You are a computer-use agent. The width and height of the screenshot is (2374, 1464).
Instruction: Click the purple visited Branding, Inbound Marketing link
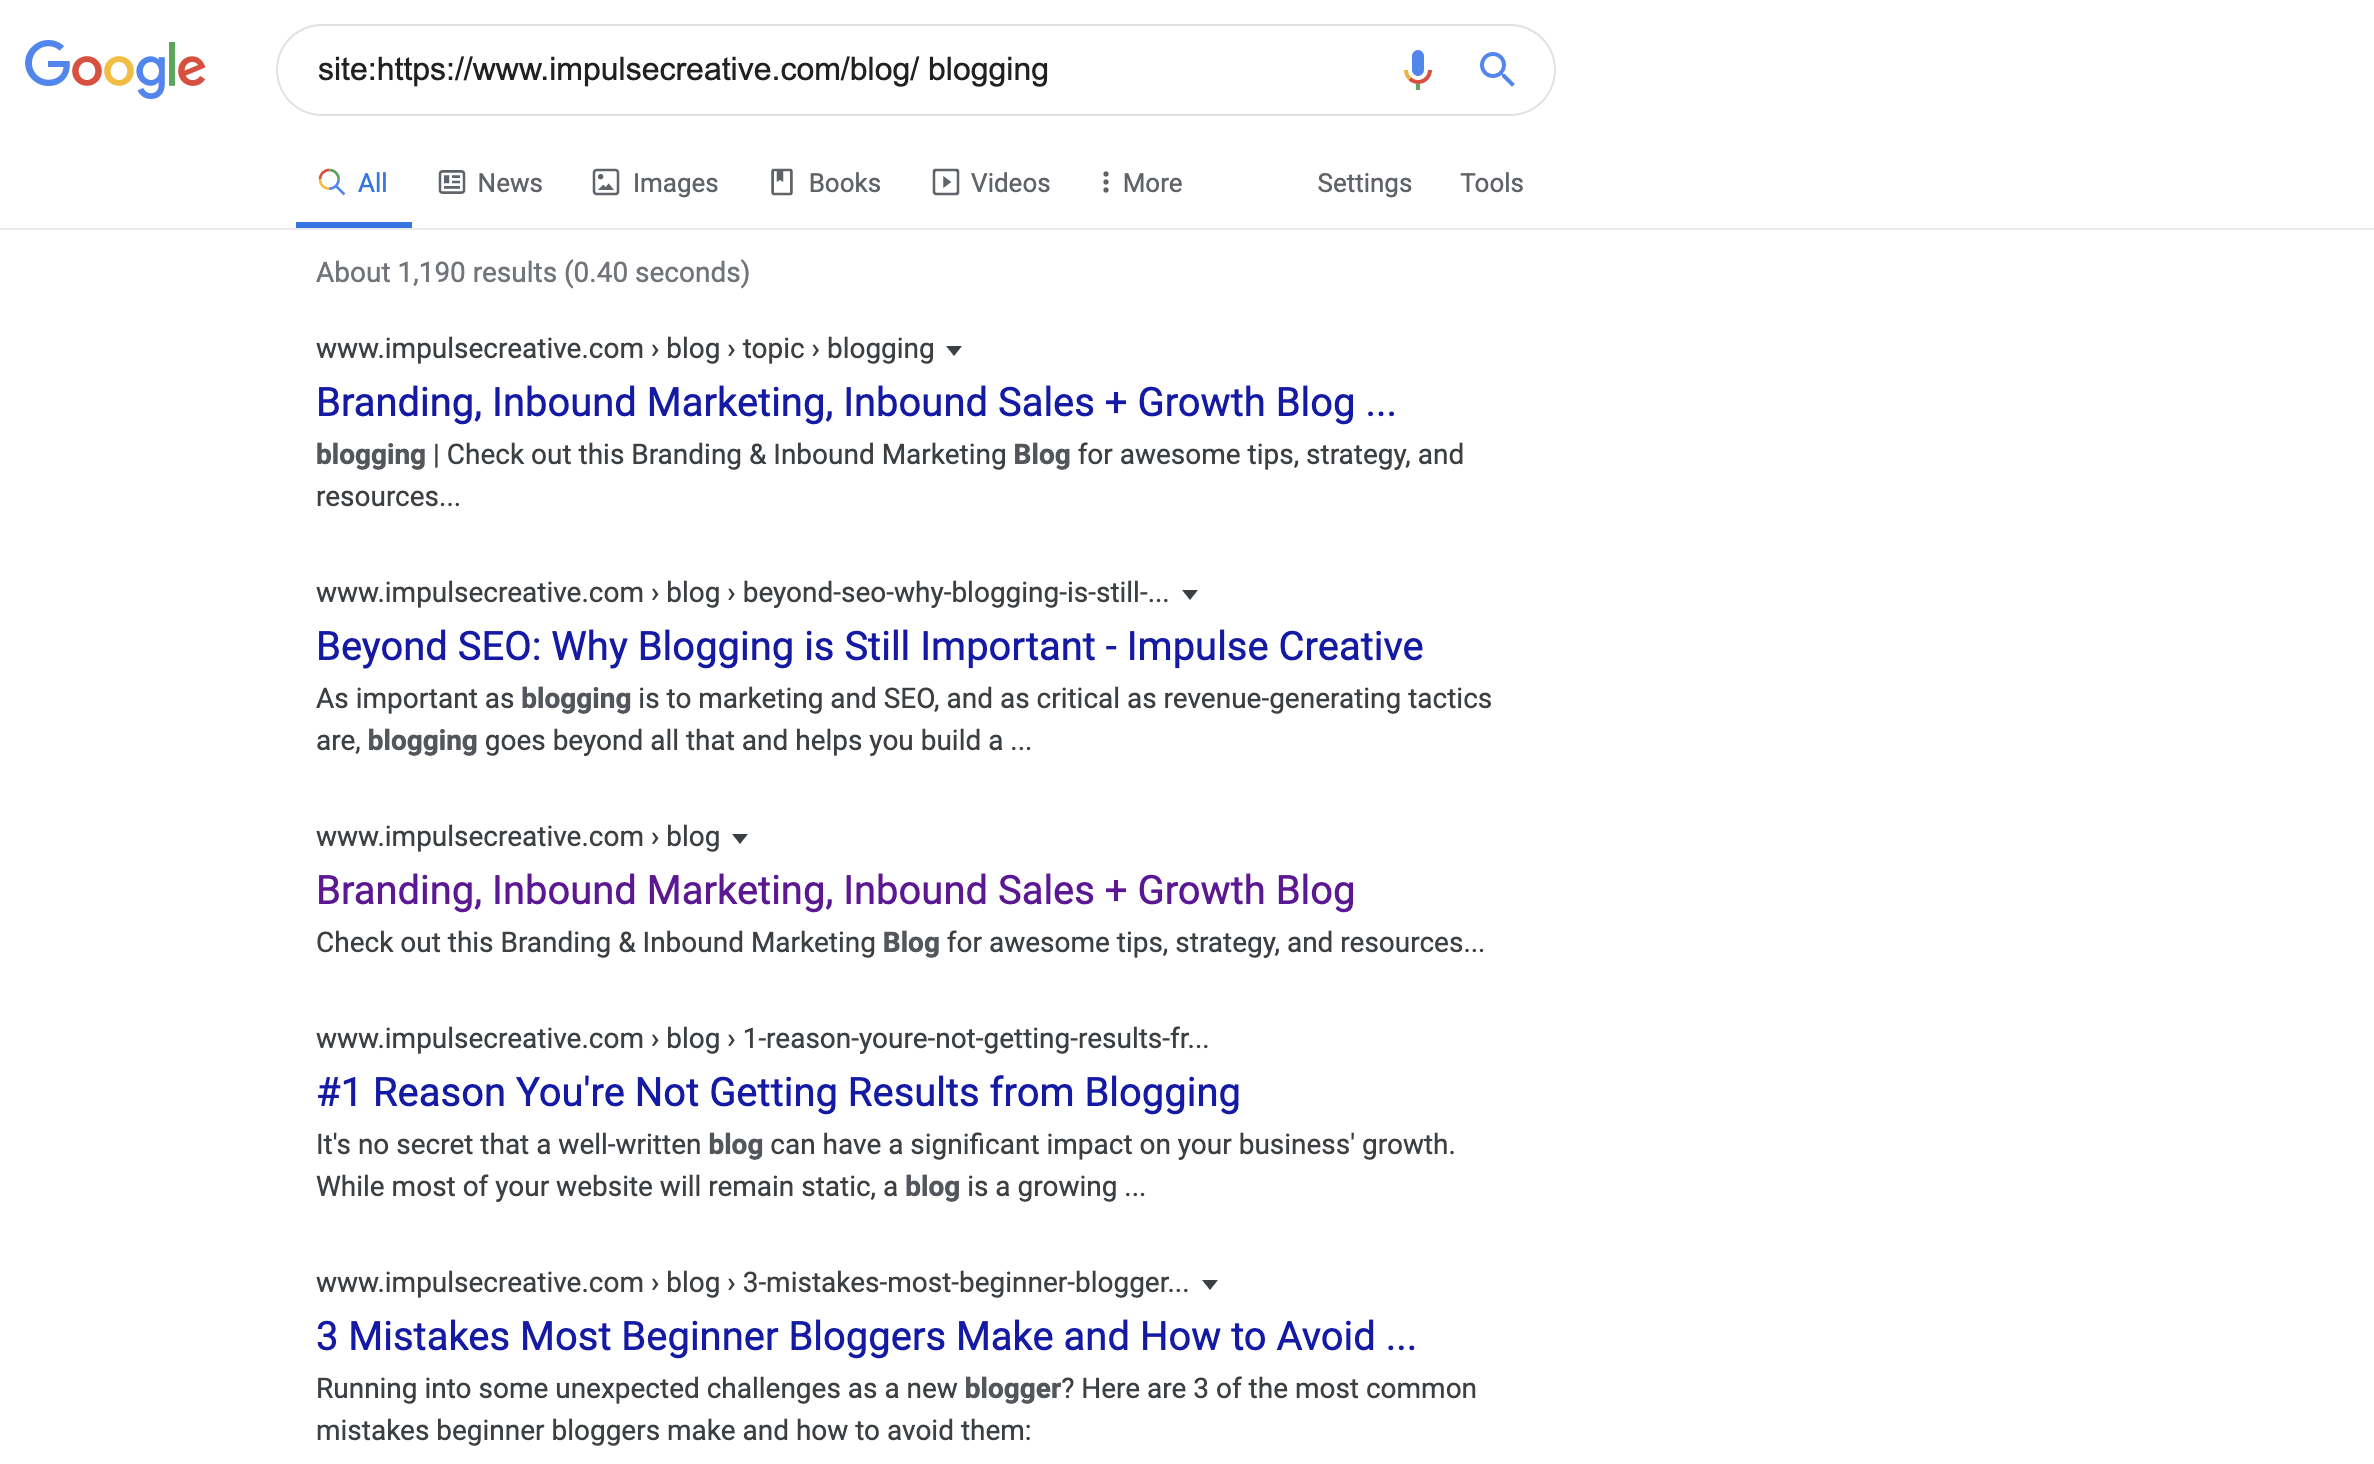[x=835, y=889]
